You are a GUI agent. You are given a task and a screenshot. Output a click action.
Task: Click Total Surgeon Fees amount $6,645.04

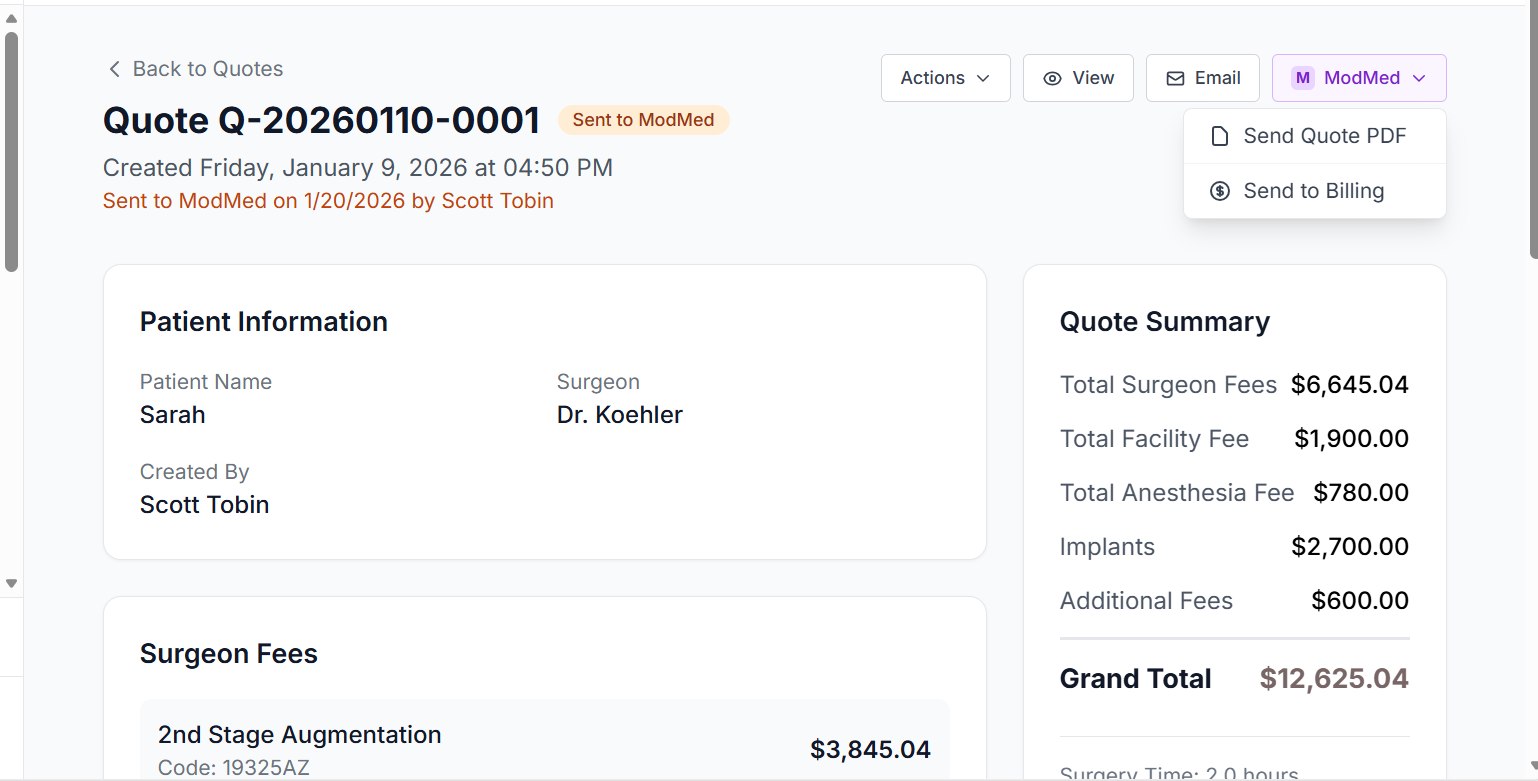click(x=1350, y=385)
